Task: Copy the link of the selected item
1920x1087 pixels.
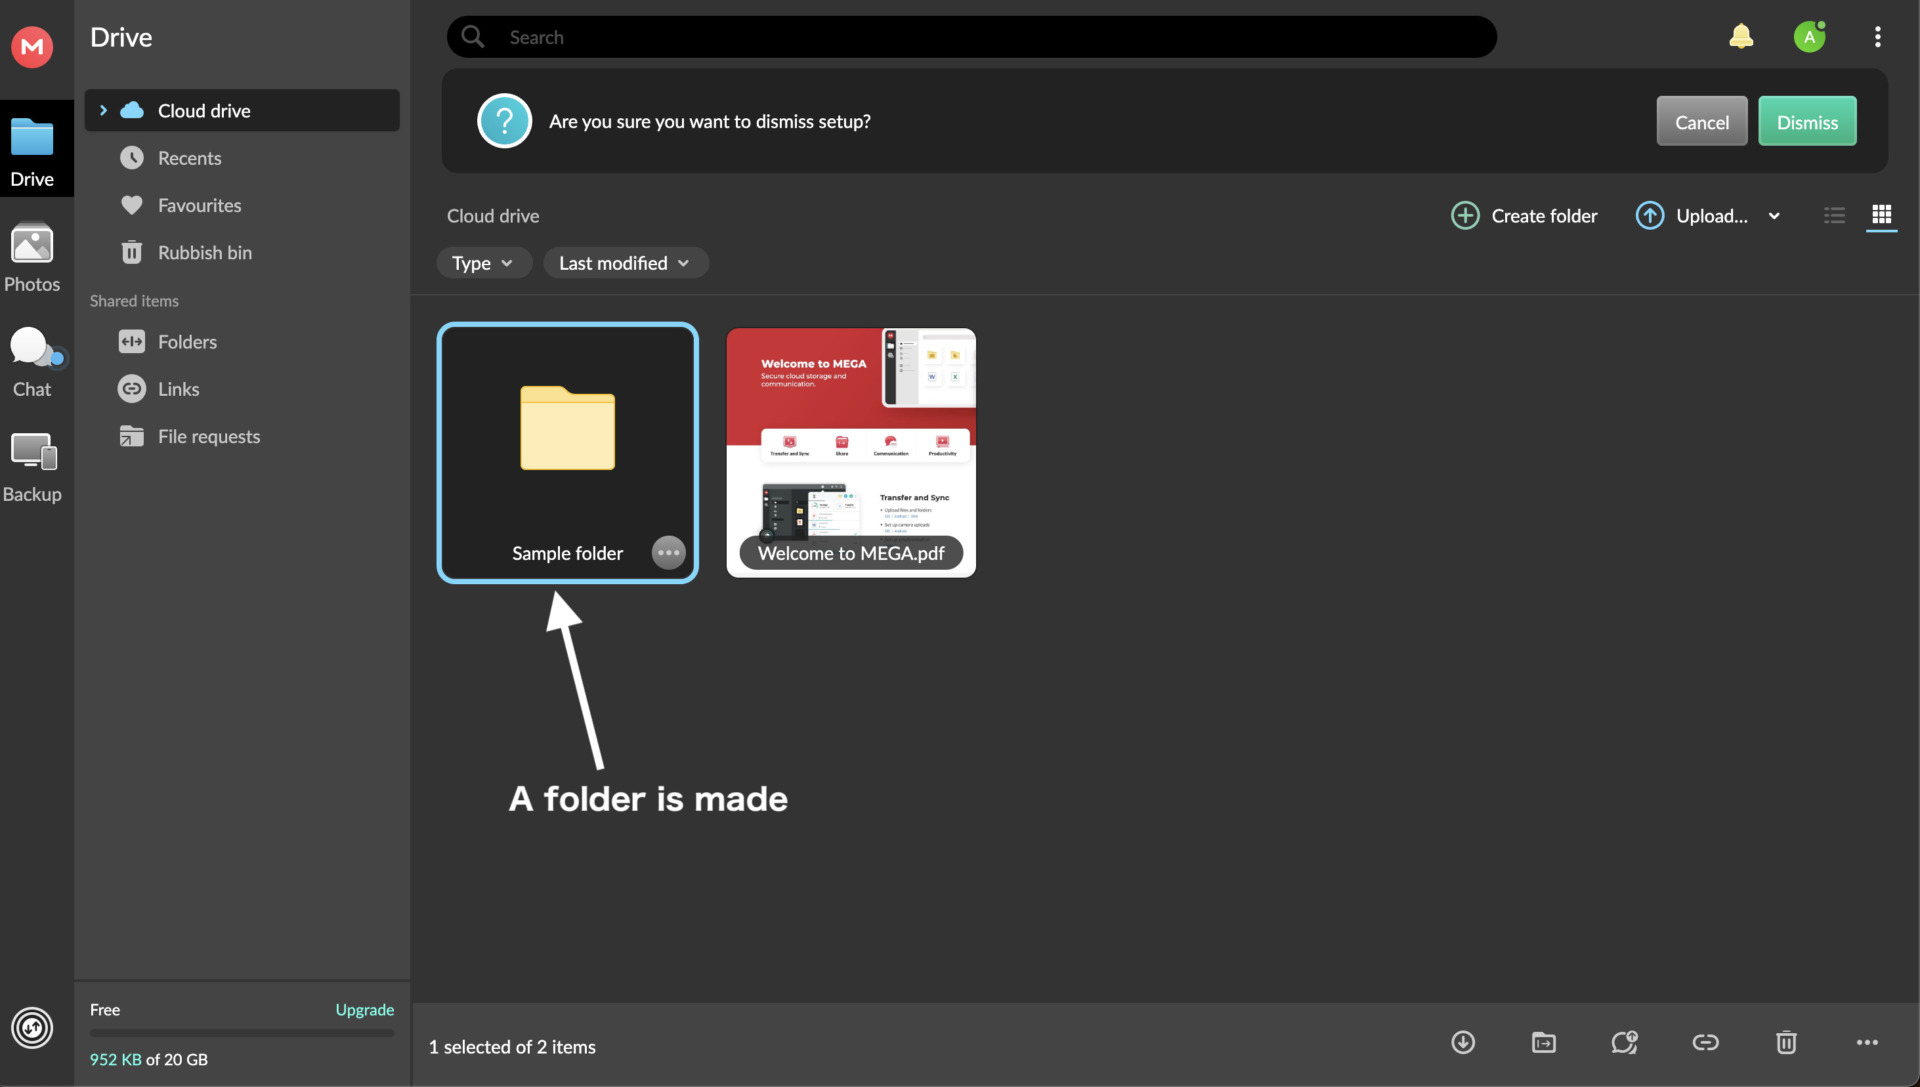Action: tap(1705, 1042)
